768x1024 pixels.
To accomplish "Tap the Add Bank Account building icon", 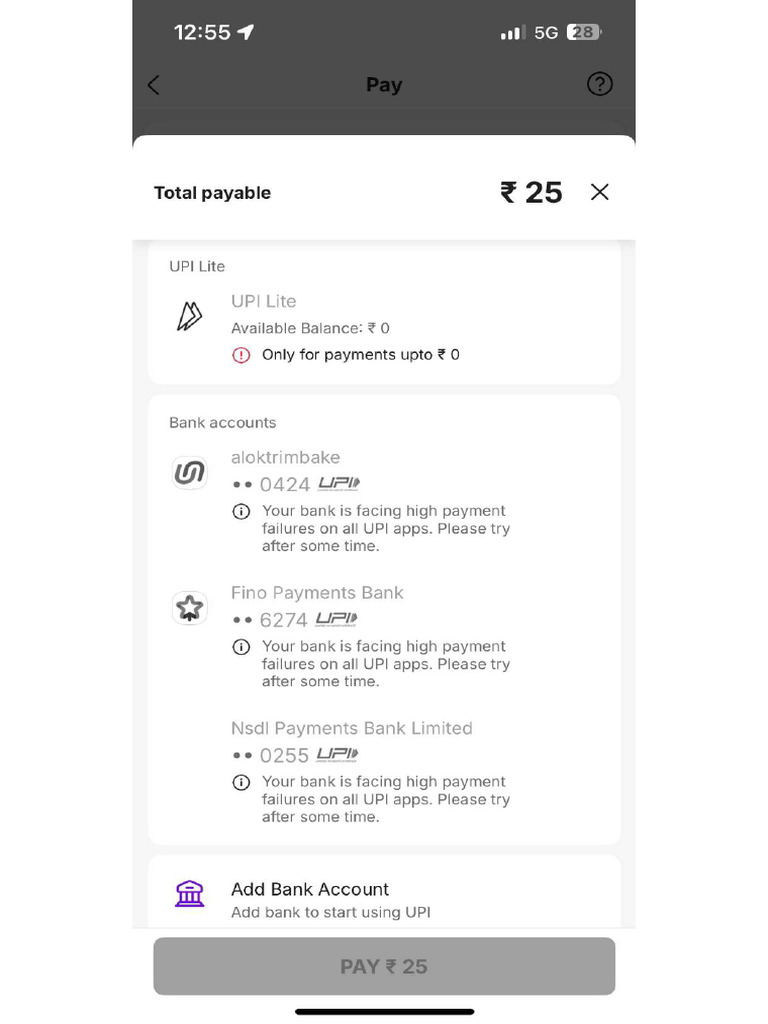I will pos(189,893).
